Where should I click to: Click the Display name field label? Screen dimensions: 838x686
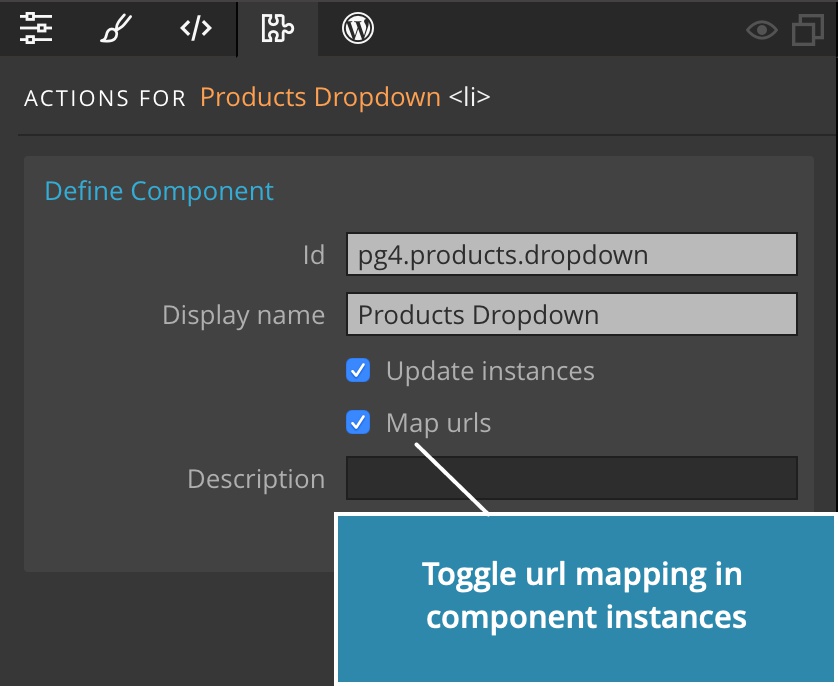244,315
